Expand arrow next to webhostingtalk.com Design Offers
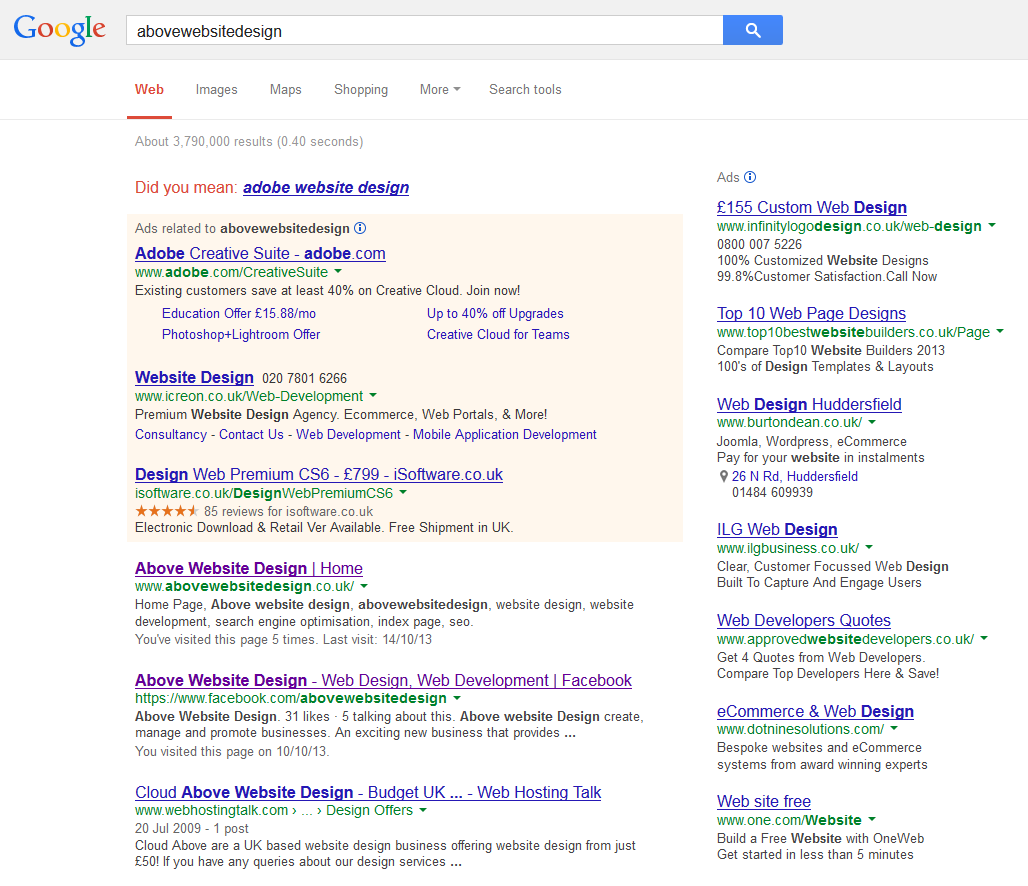 click(x=423, y=810)
